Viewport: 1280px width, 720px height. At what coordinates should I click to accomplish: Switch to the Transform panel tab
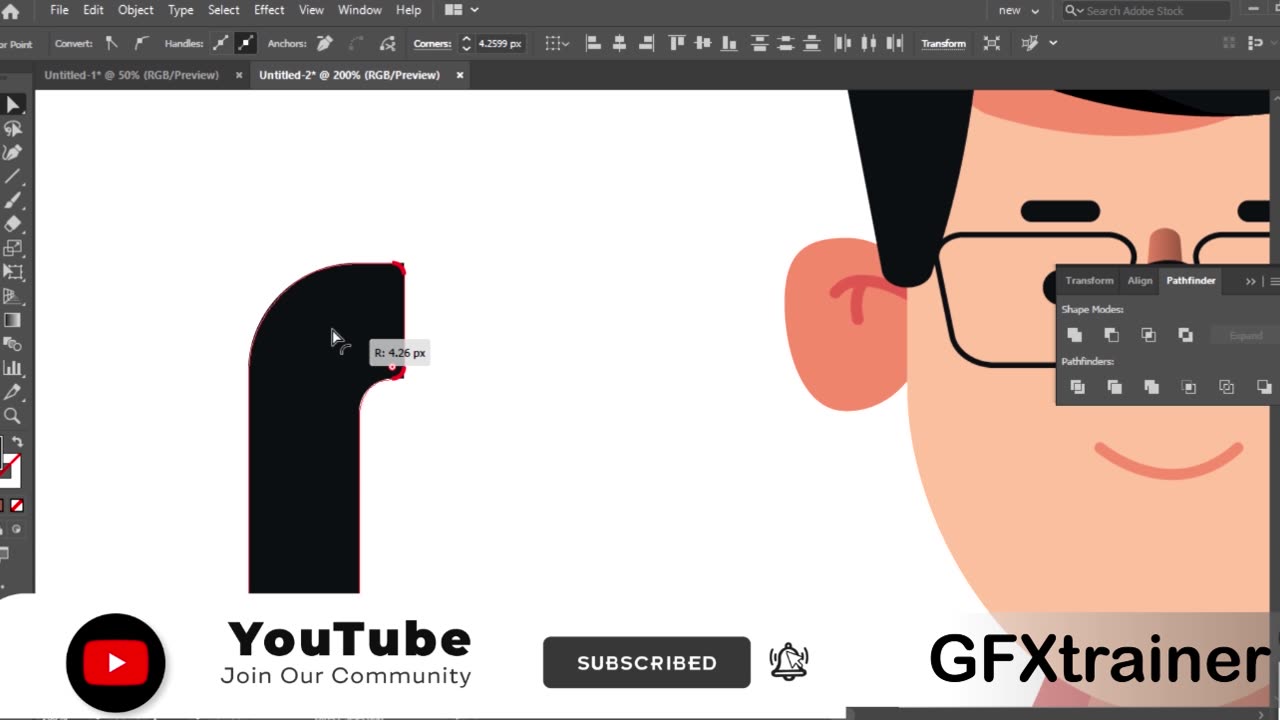click(1089, 281)
